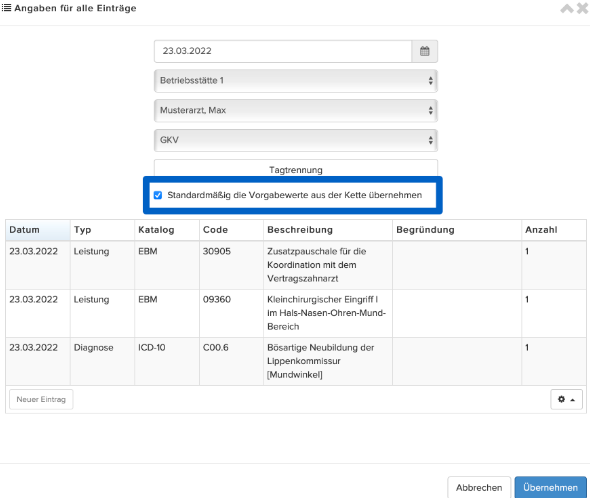This screenshot has width=590, height=498.
Task: Click the Diagnose type cell
Action: click(102, 361)
